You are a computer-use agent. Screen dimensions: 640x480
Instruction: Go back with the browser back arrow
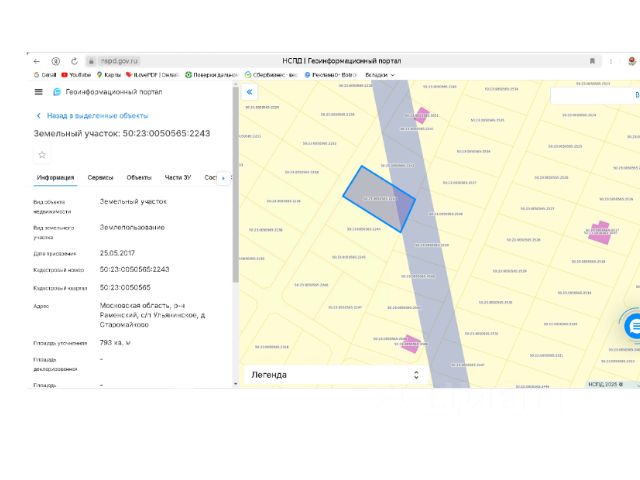coord(37,61)
